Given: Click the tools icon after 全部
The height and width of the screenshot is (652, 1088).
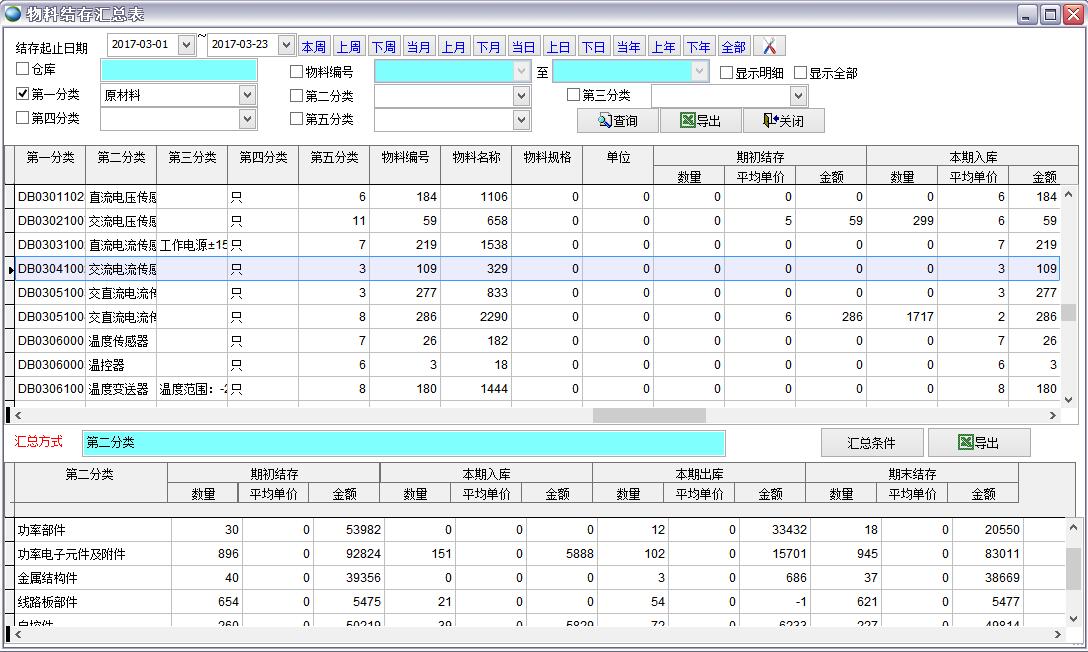Looking at the screenshot, I should coord(769,46).
